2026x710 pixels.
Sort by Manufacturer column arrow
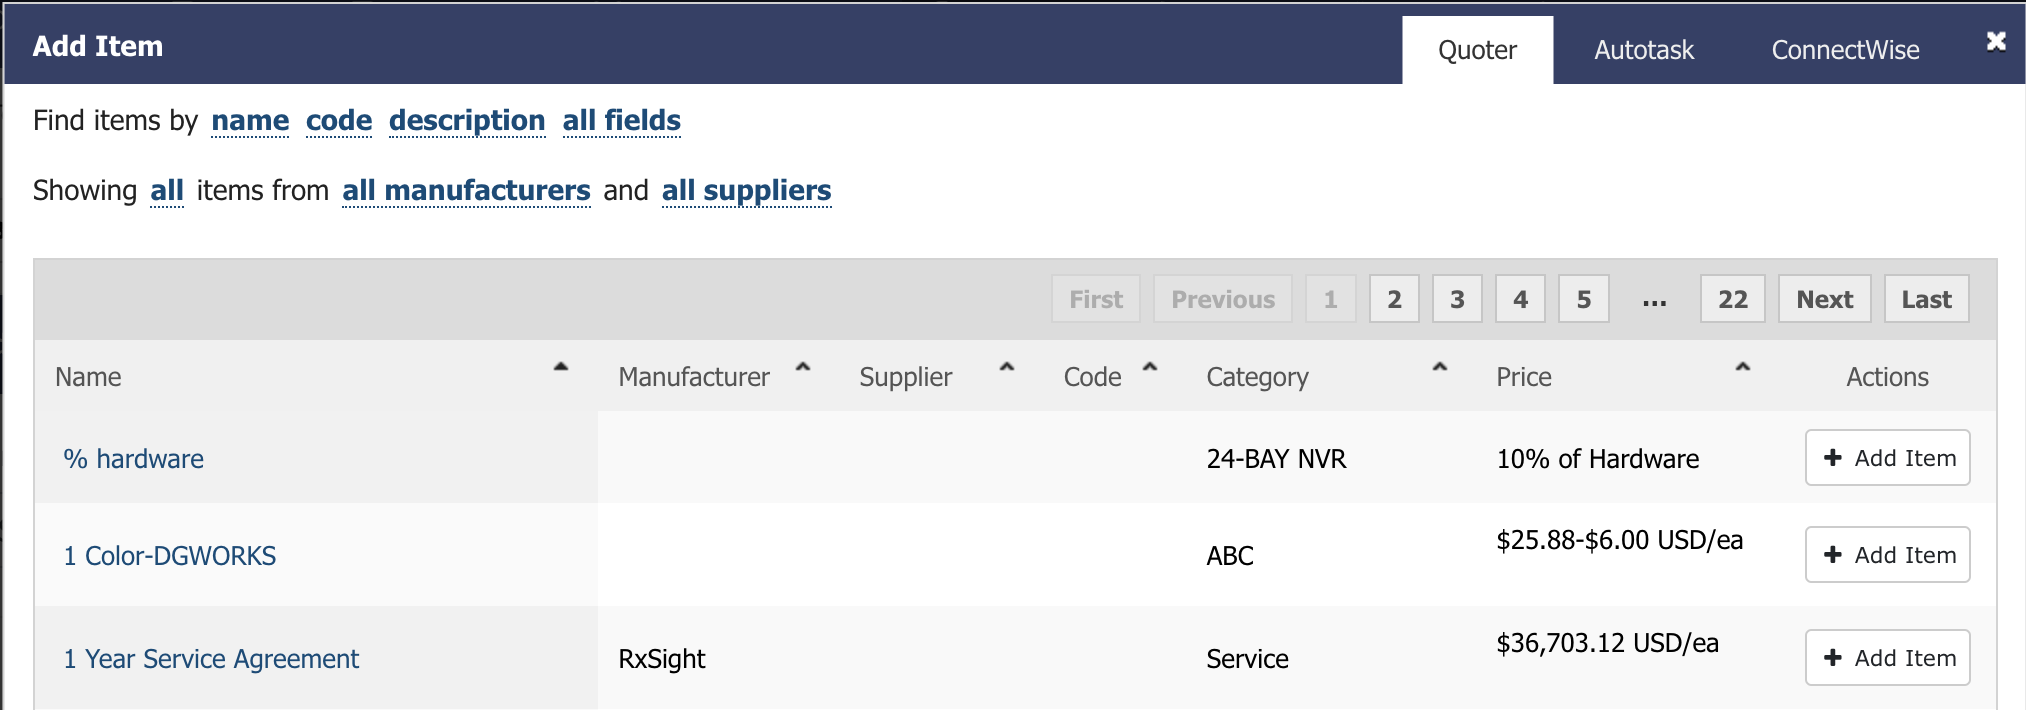802,367
